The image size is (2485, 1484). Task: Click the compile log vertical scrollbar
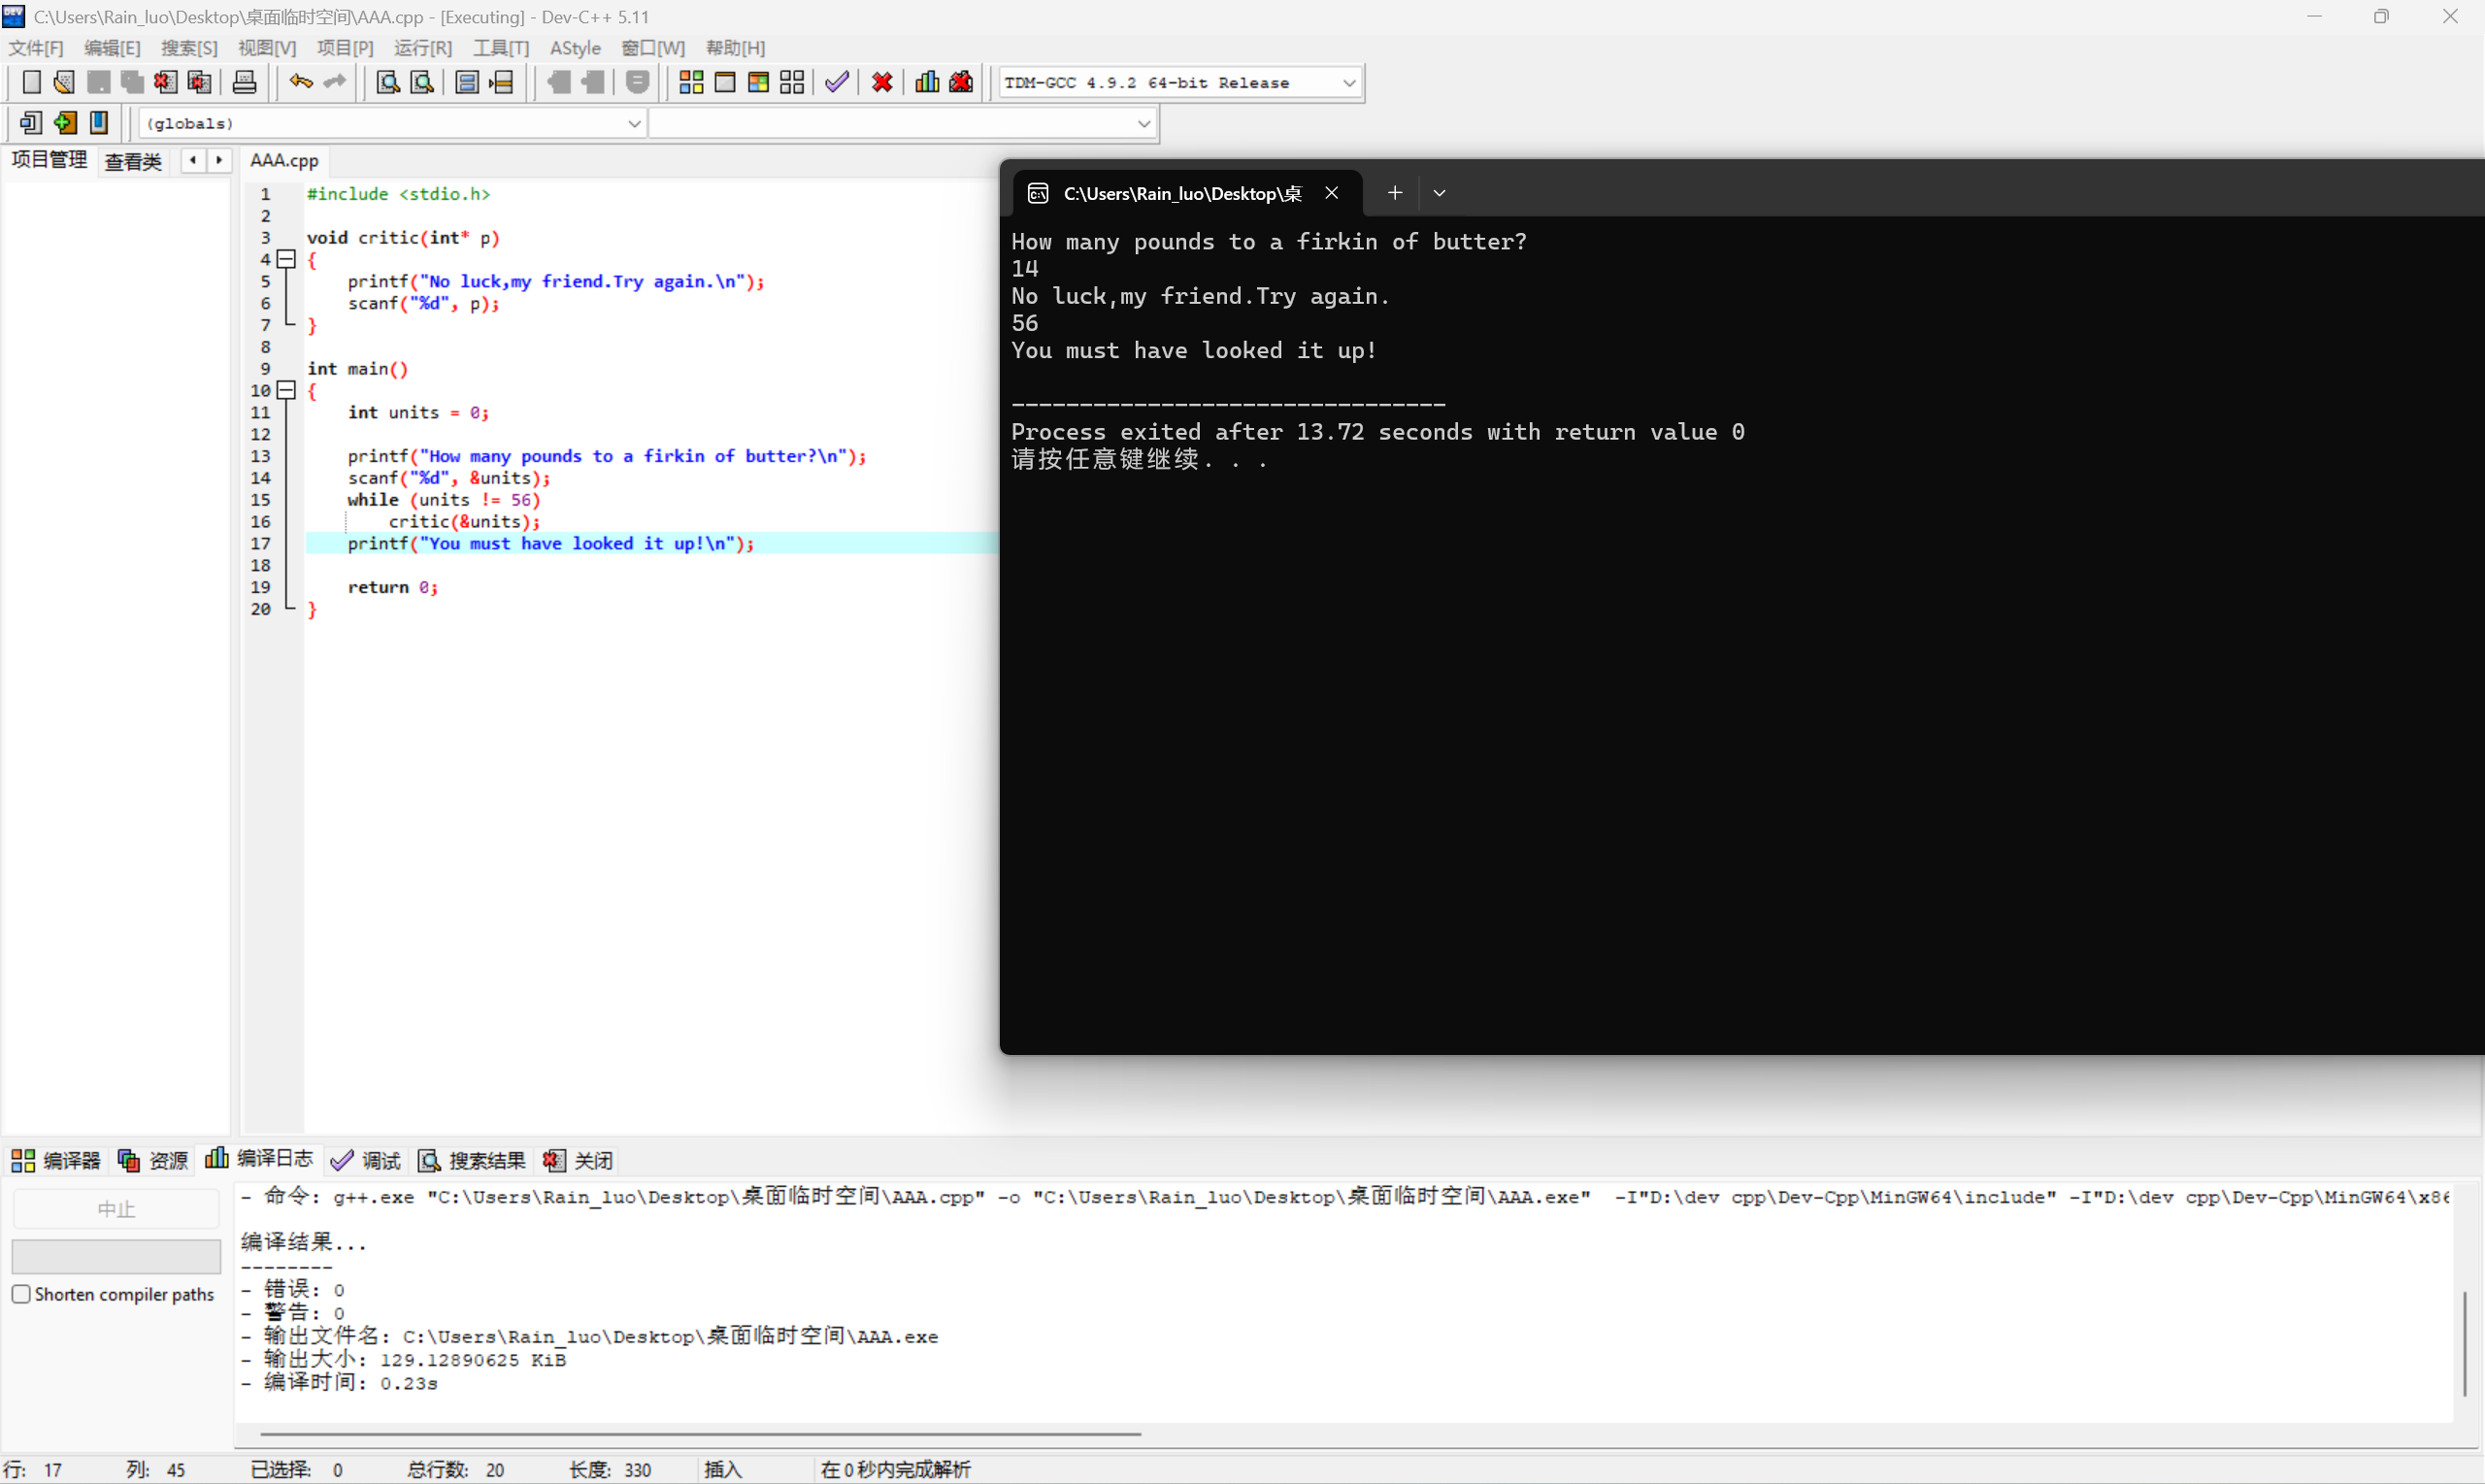2465,1343
